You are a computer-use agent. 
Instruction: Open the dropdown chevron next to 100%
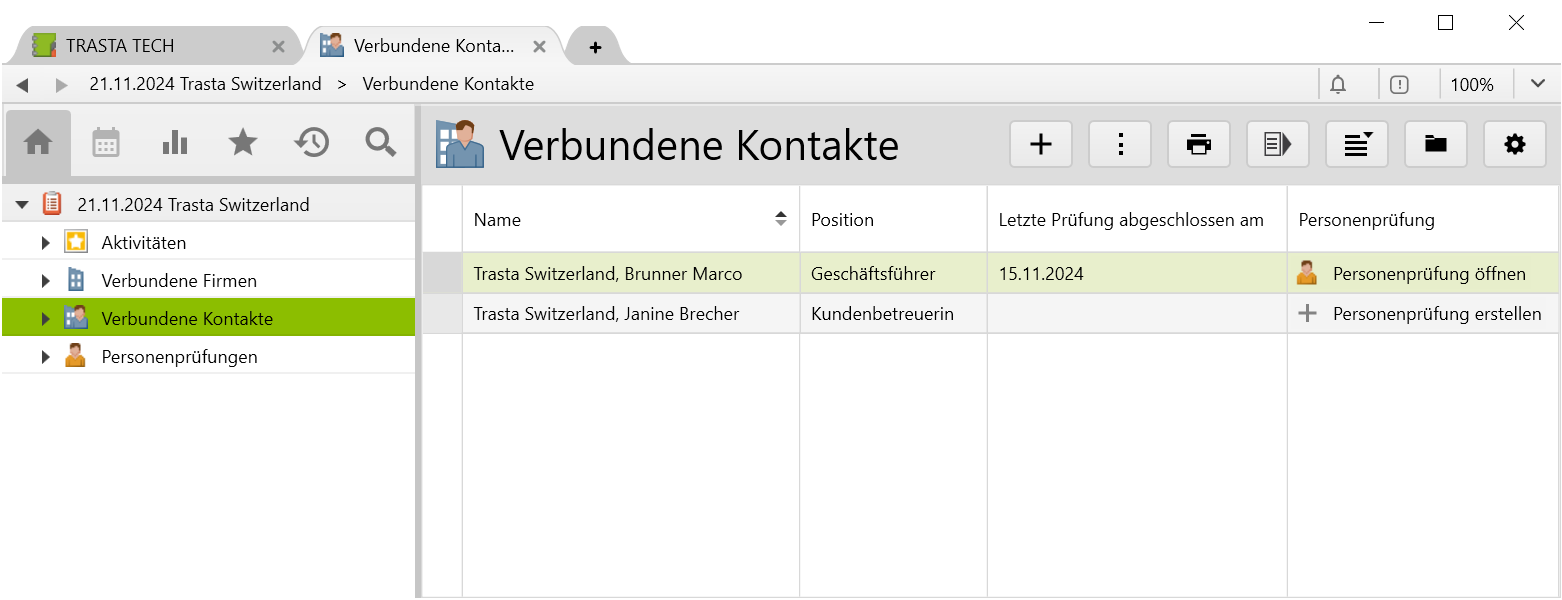(x=1538, y=84)
